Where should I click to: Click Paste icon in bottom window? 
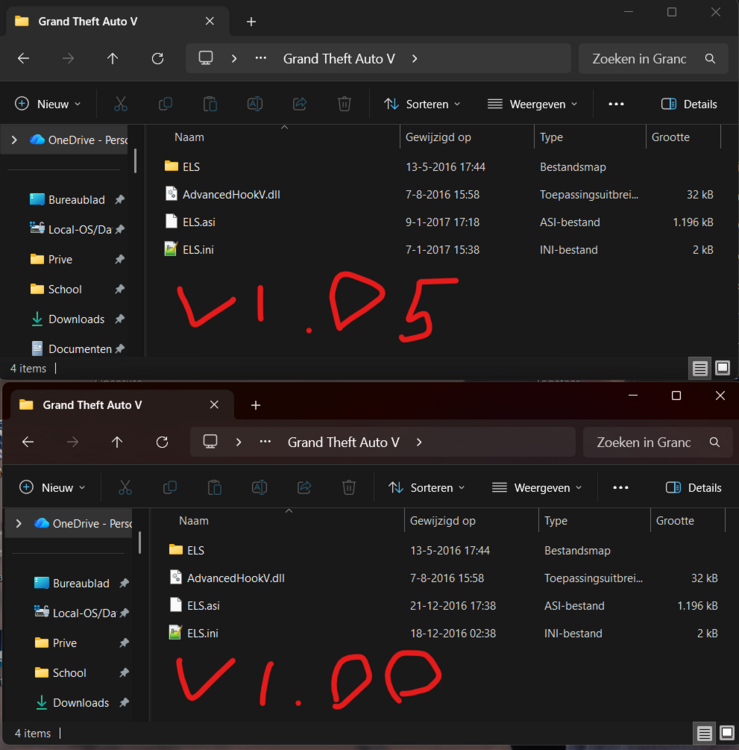tap(214, 487)
